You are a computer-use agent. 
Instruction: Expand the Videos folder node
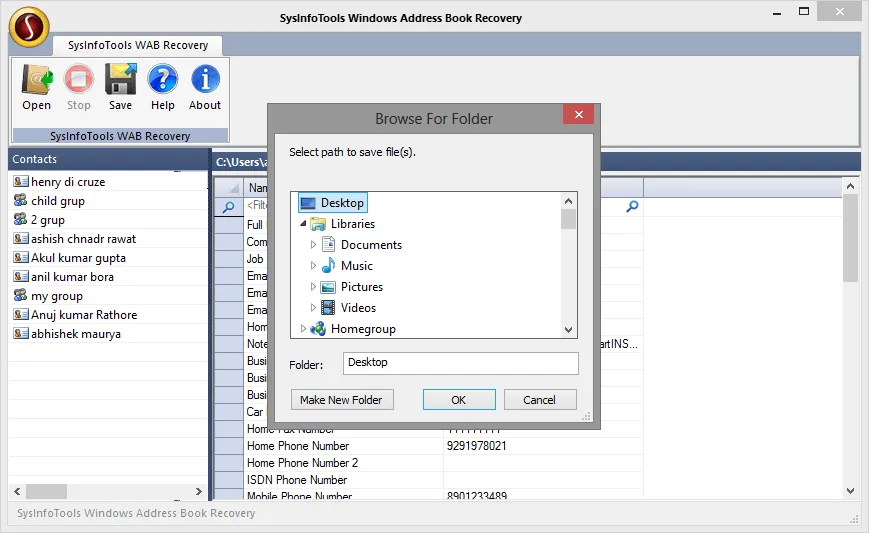point(313,308)
